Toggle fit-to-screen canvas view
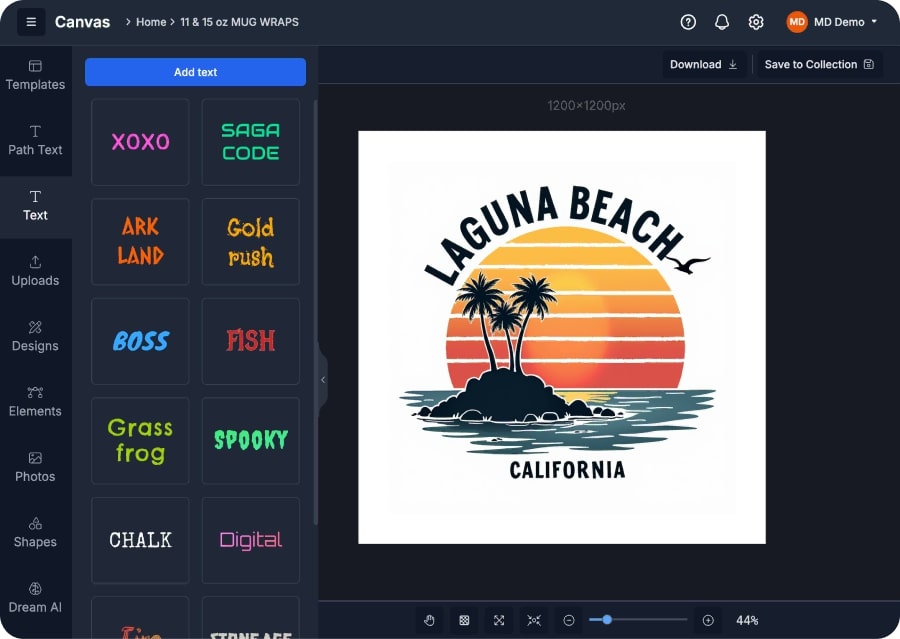 coord(499,620)
